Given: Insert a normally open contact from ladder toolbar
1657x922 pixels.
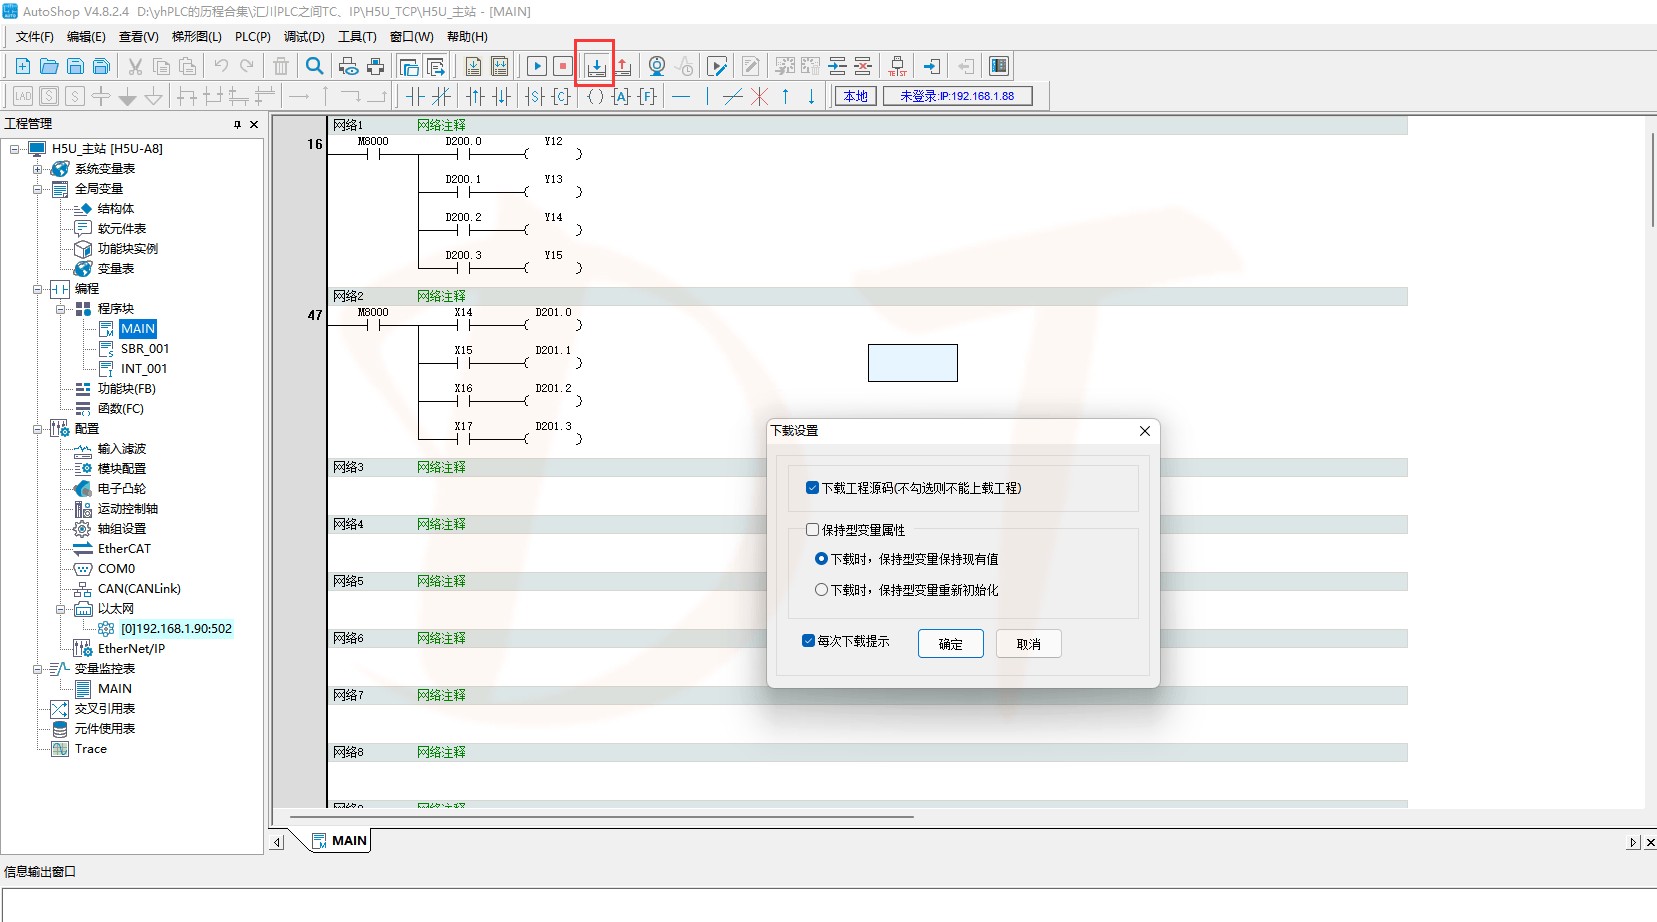Looking at the screenshot, I should (417, 95).
